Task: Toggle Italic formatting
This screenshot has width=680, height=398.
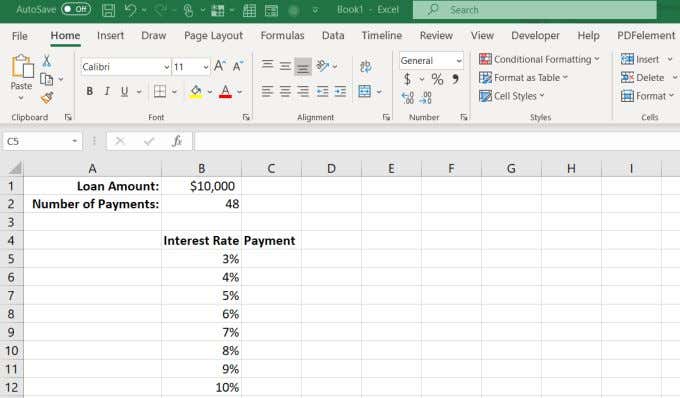Action: coord(107,91)
